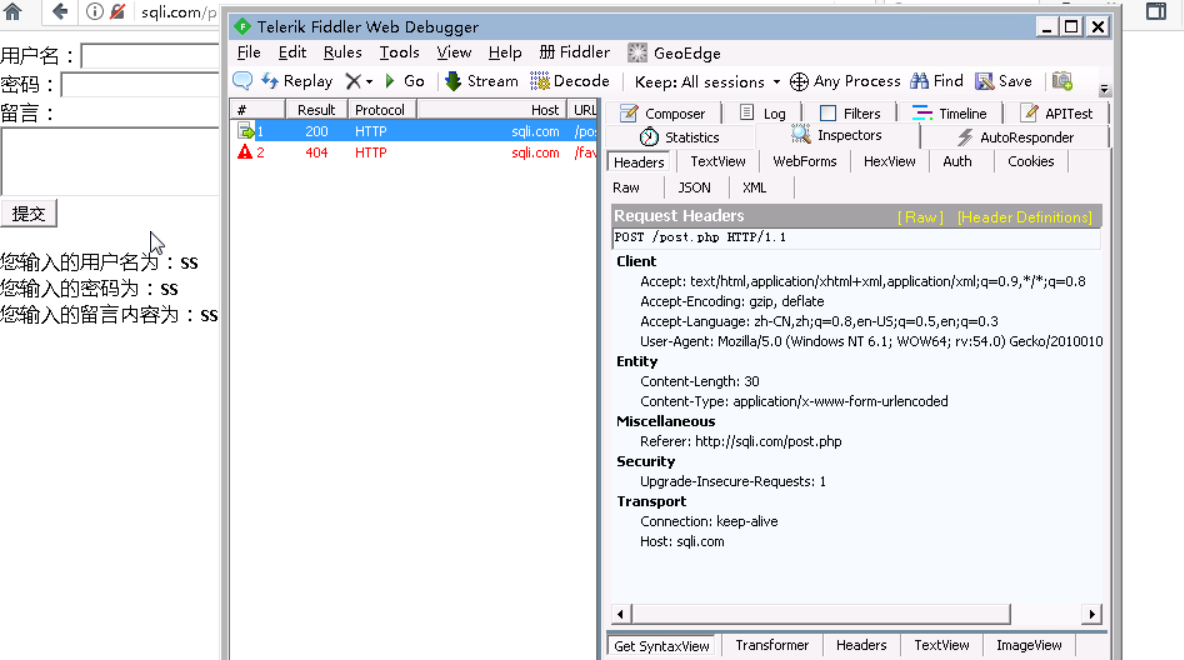Switch to the Log tab
Viewport: 1184px width, 660px height.
pos(762,113)
